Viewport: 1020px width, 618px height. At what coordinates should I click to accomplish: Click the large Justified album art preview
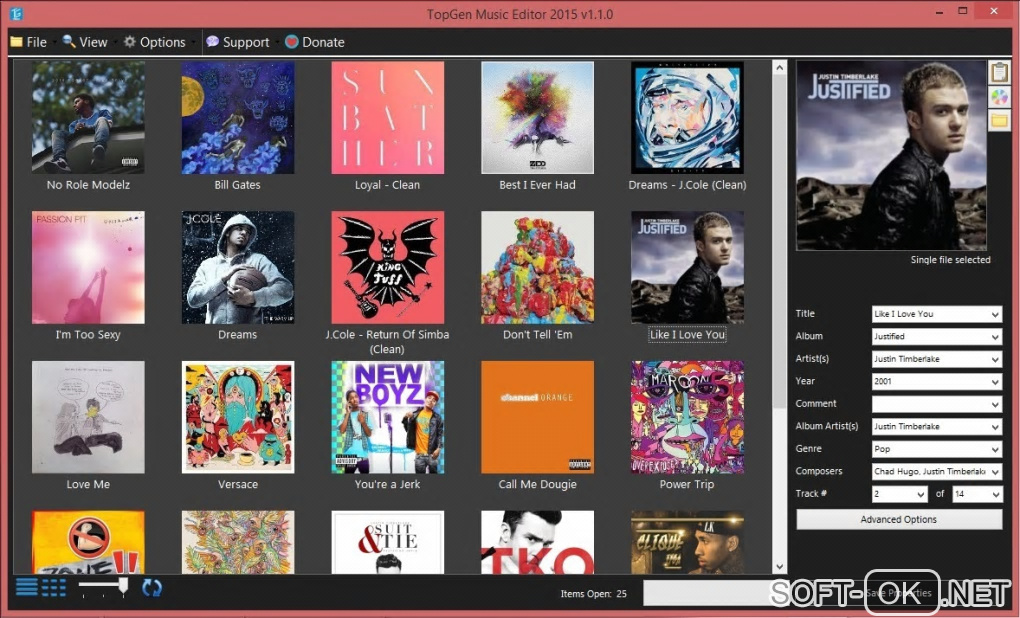tap(891, 155)
